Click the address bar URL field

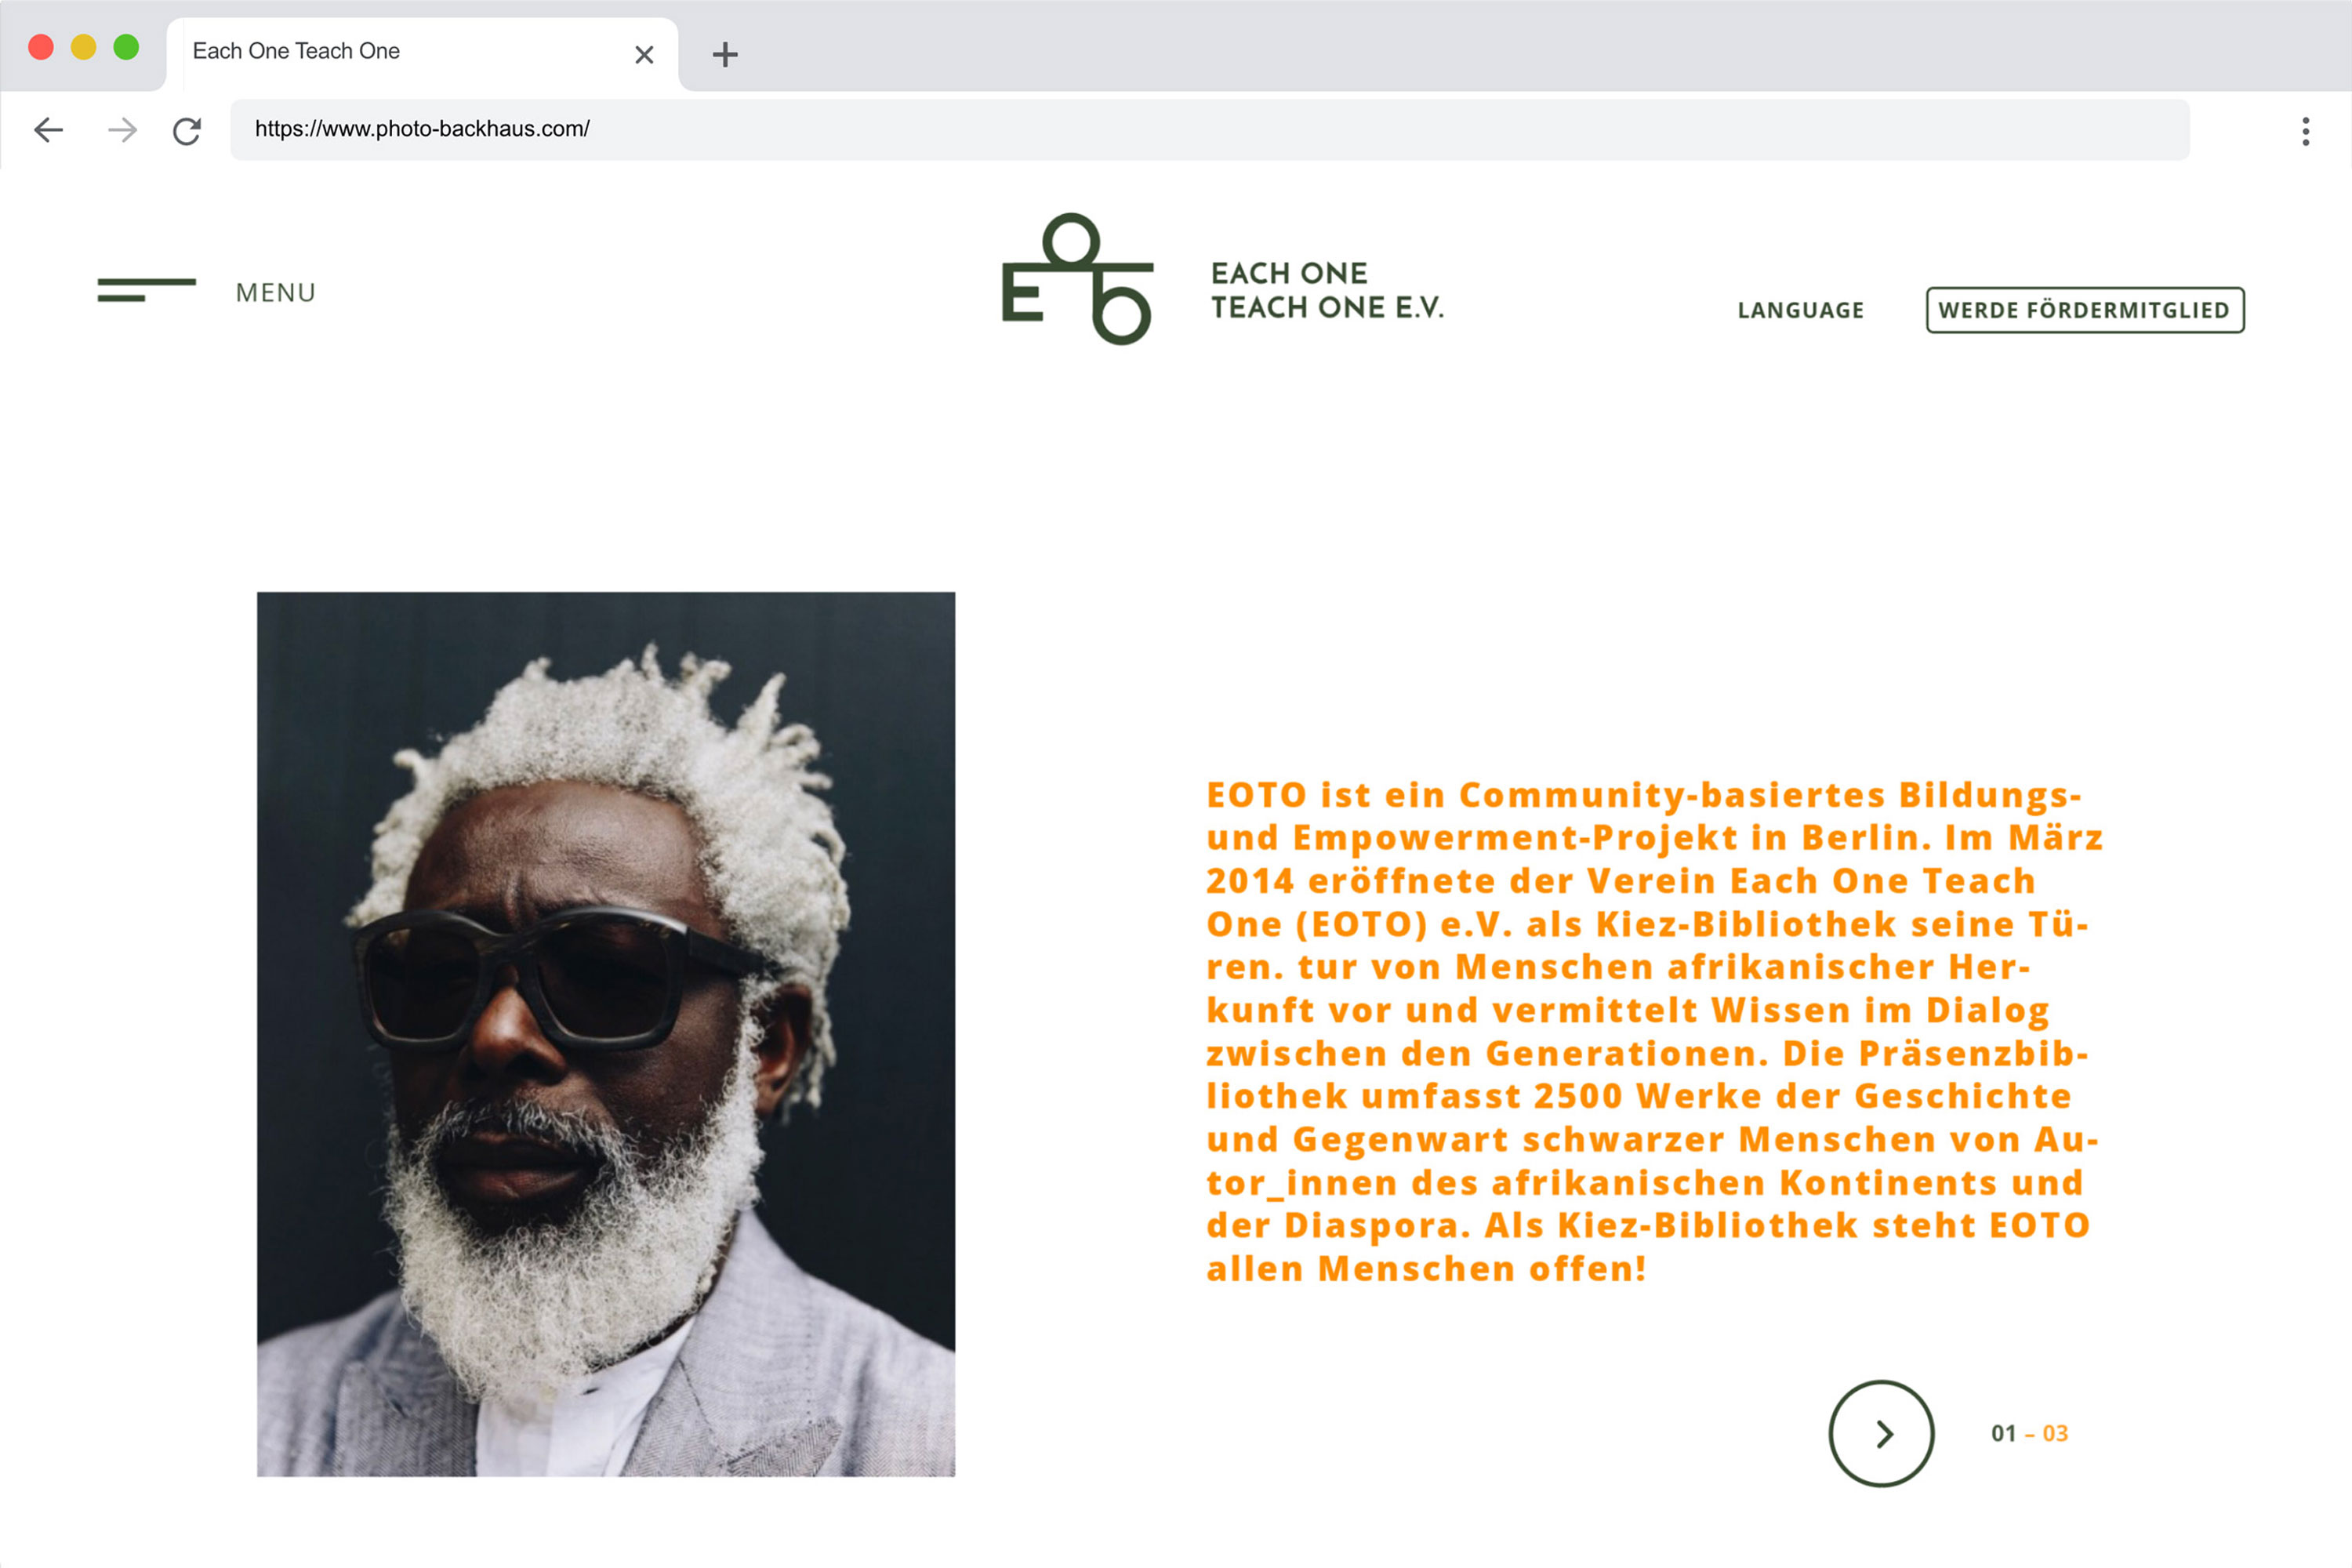[1210, 129]
